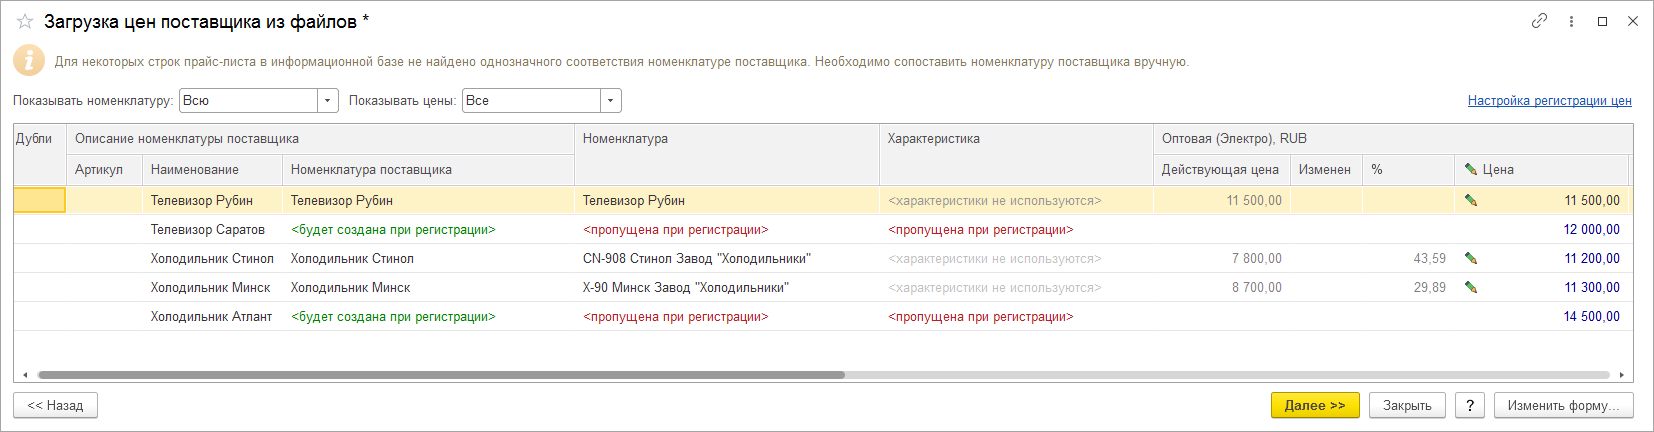The image size is (1654, 432).
Task: Open the three-dot more menu
Action: (x=1571, y=21)
